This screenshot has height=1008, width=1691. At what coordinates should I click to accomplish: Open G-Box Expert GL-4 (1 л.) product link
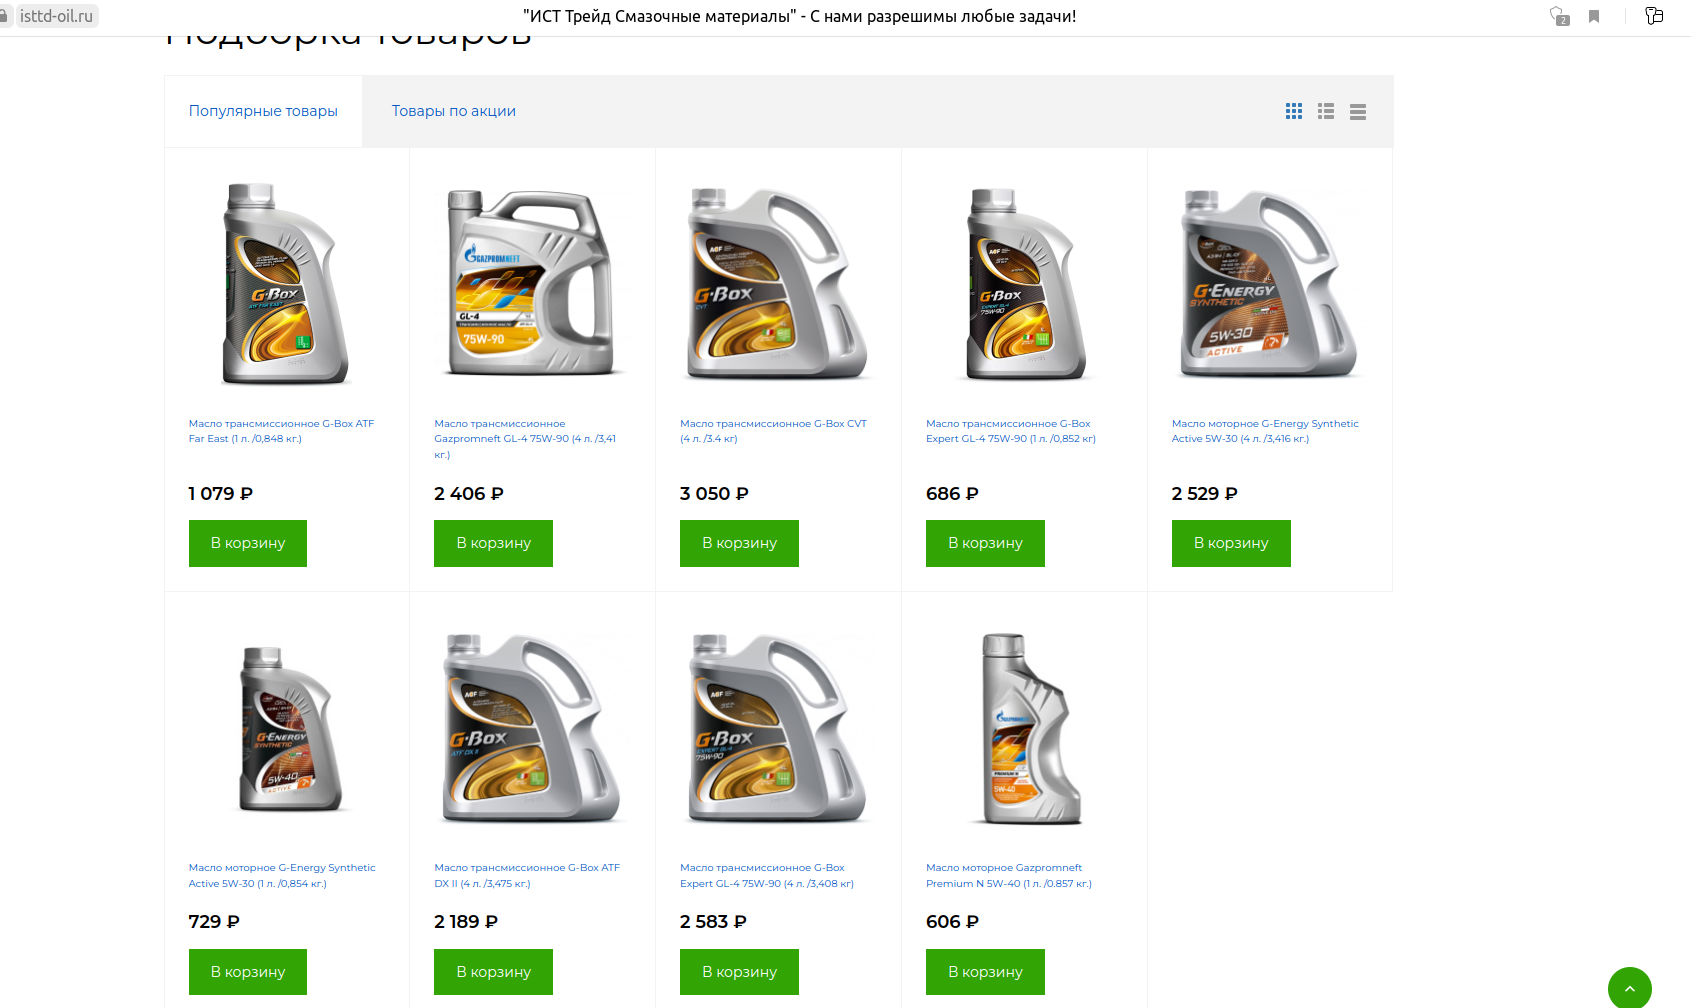pyautogui.click(x=1011, y=431)
